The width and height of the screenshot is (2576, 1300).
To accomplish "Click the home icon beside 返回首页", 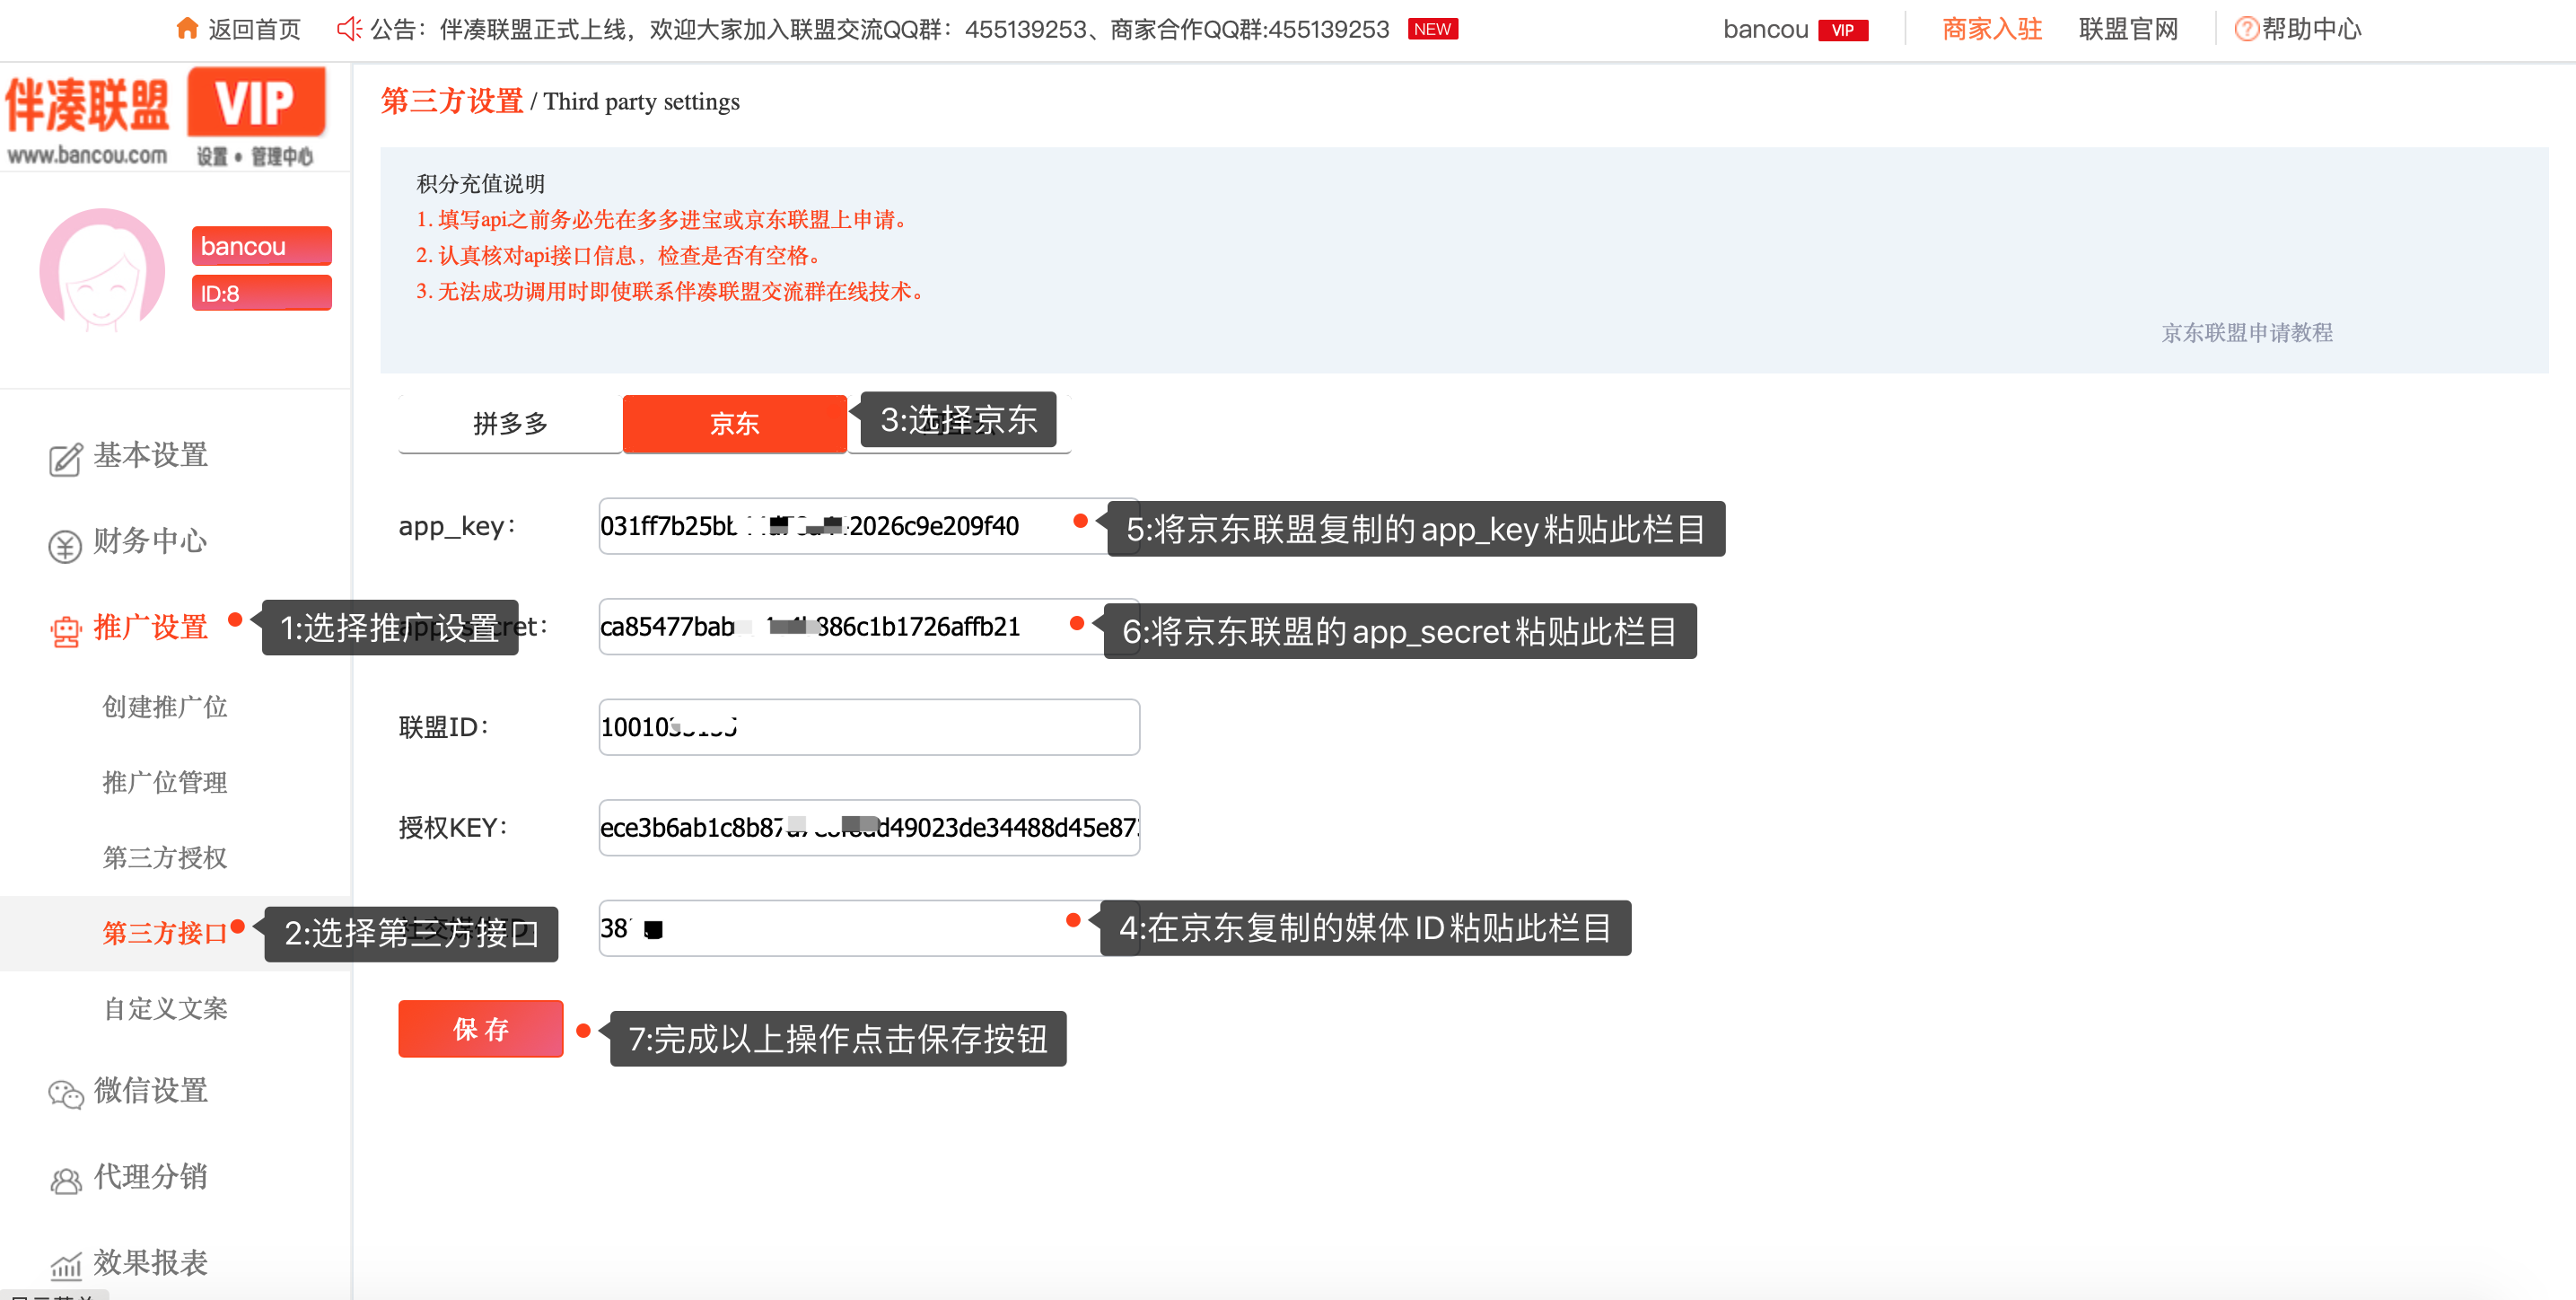I will click(186, 28).
